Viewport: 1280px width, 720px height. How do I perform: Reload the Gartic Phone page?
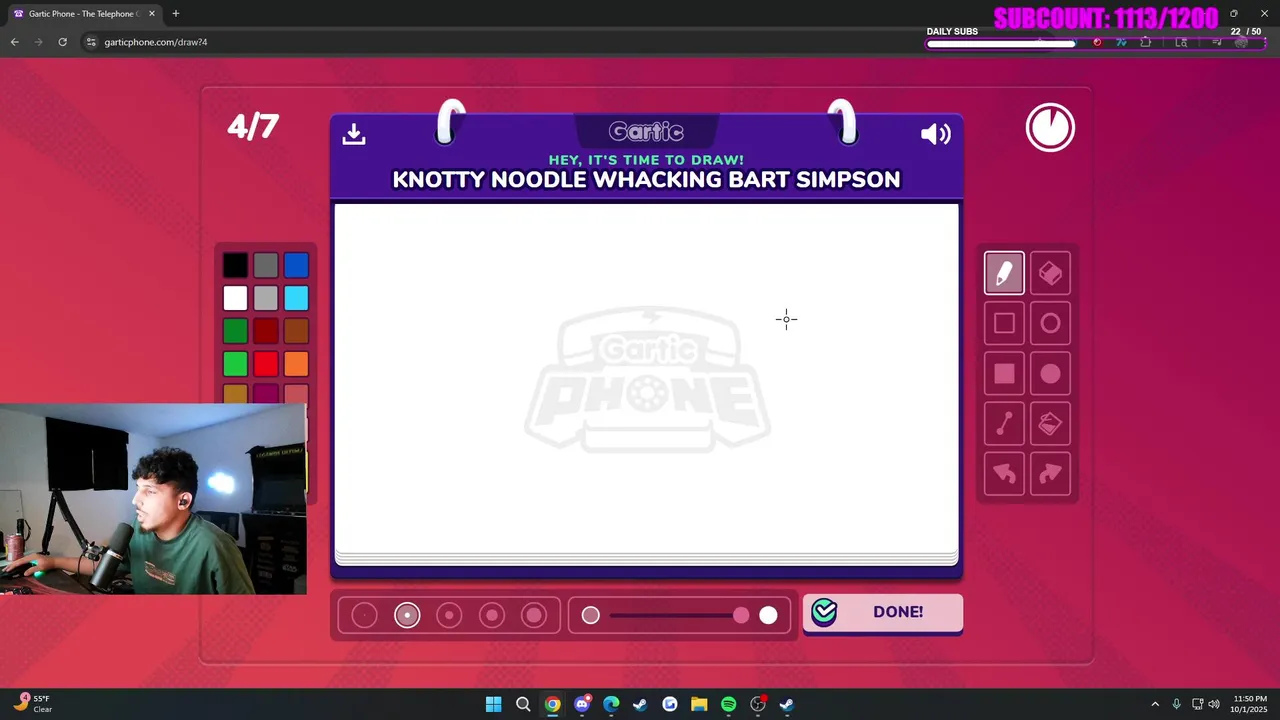click(x=62, y=42)
